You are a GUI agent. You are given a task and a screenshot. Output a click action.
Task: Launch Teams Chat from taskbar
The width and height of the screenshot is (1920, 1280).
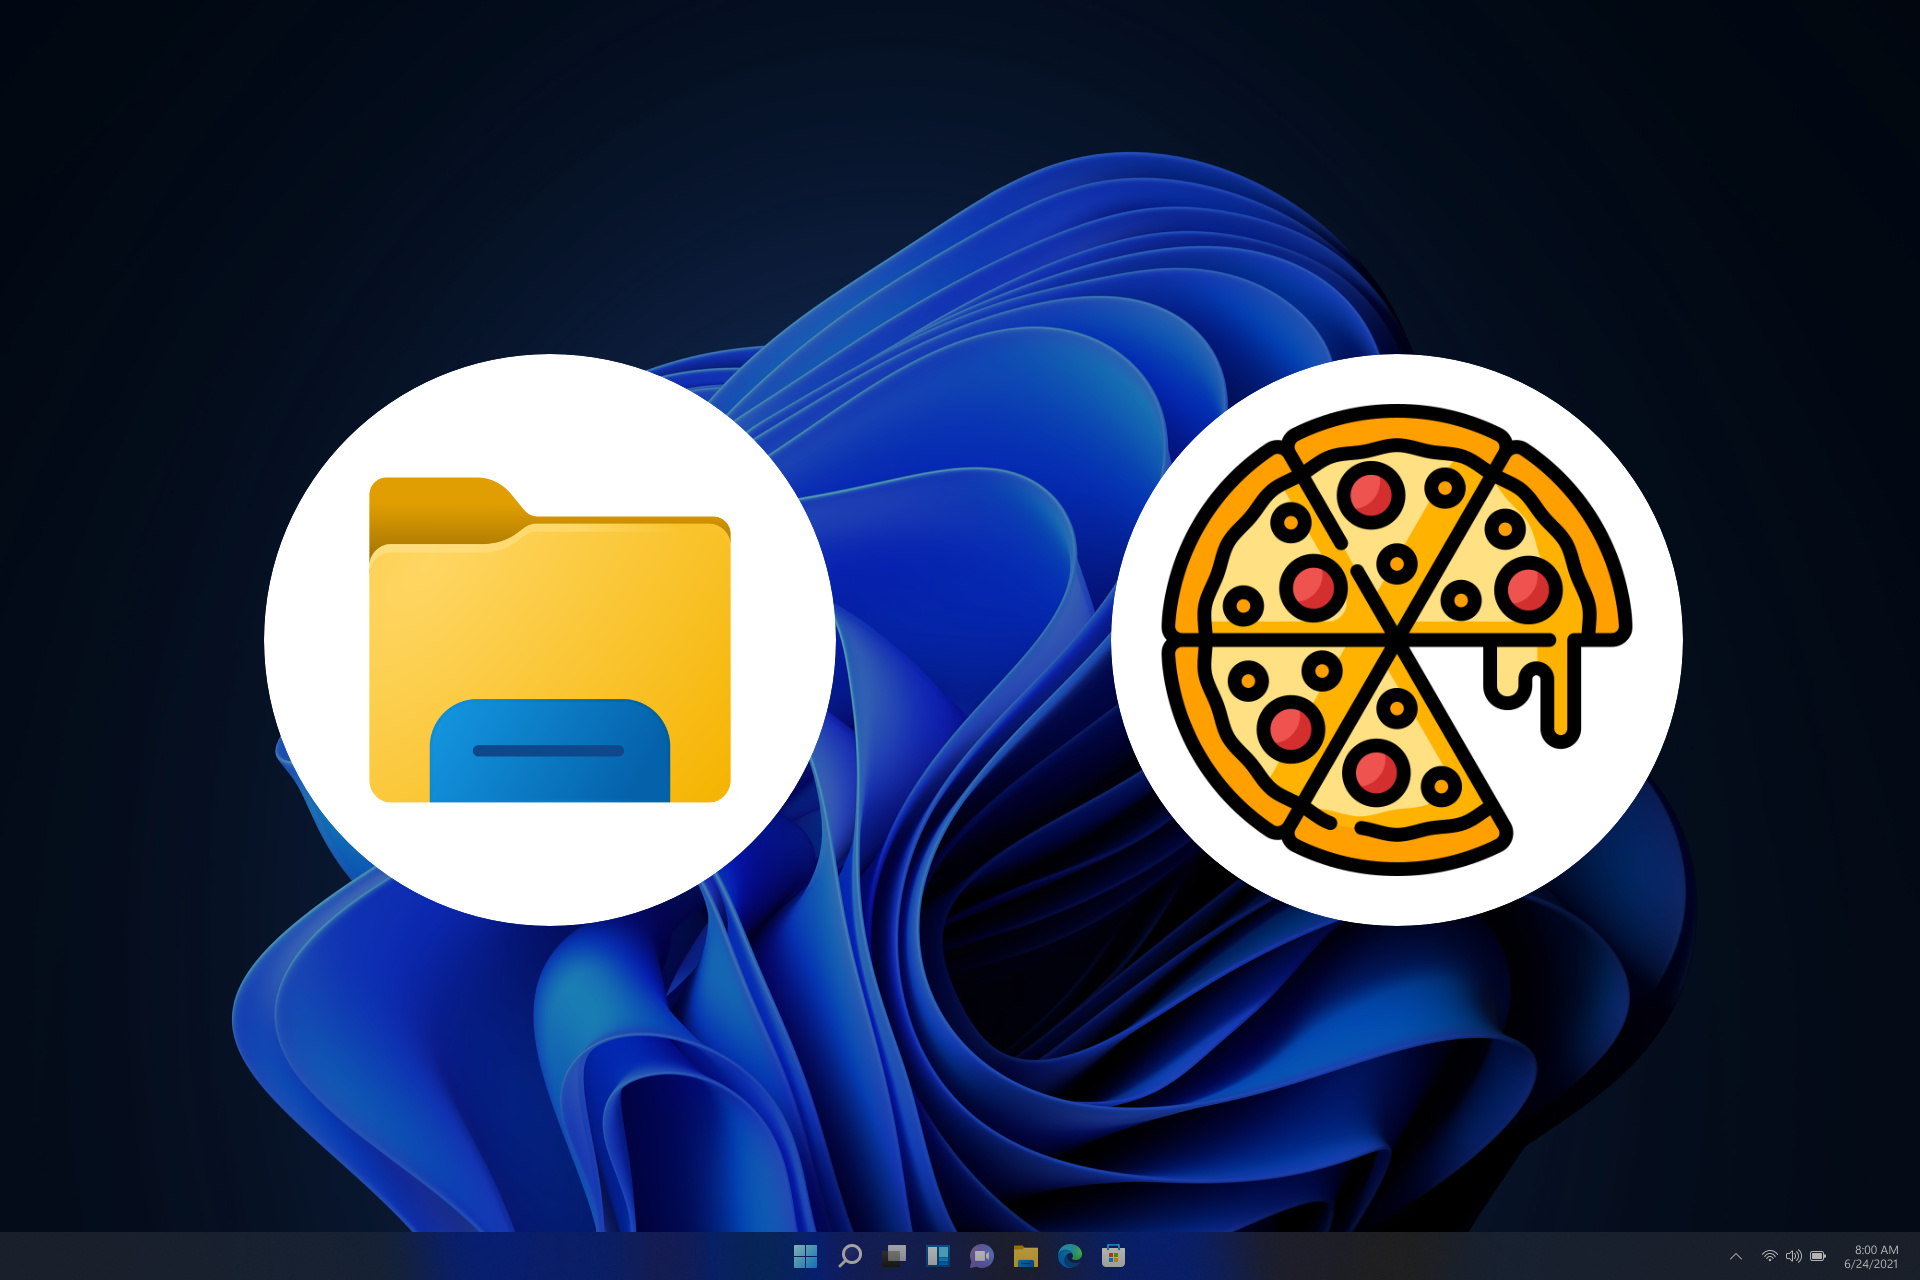[982, 1256]
